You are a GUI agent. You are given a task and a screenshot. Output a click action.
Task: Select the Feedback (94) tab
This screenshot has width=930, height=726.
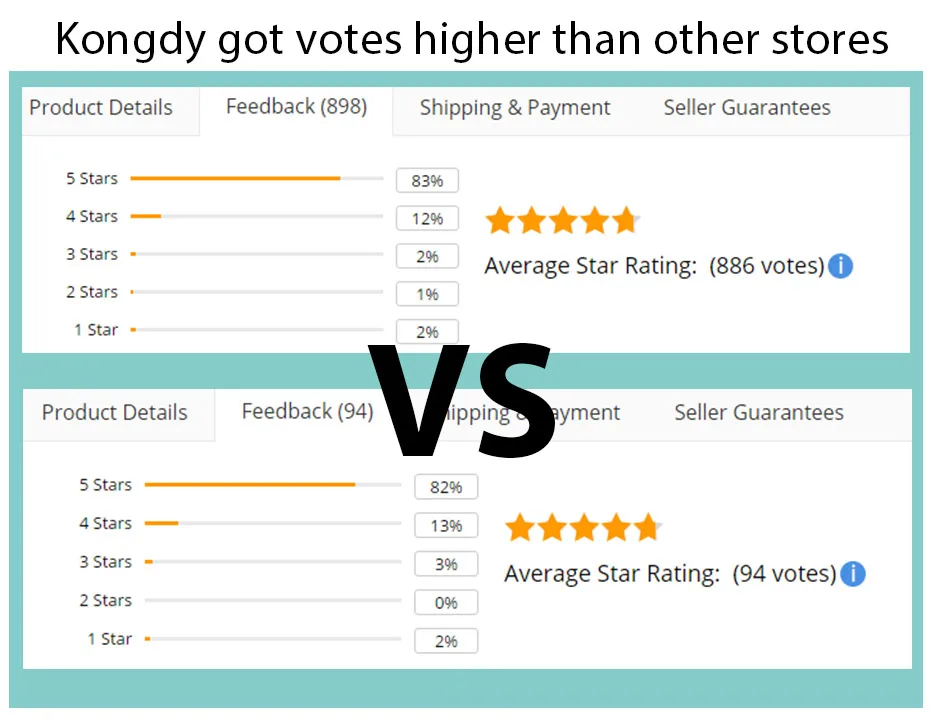[x=307, y=412]
